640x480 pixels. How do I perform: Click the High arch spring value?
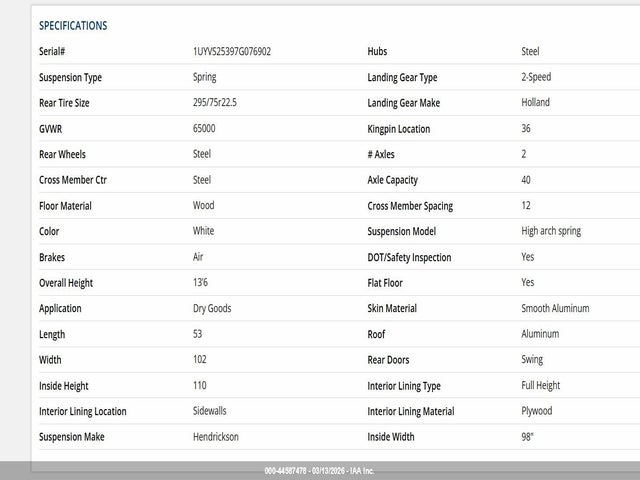click(x=551, y=231)
